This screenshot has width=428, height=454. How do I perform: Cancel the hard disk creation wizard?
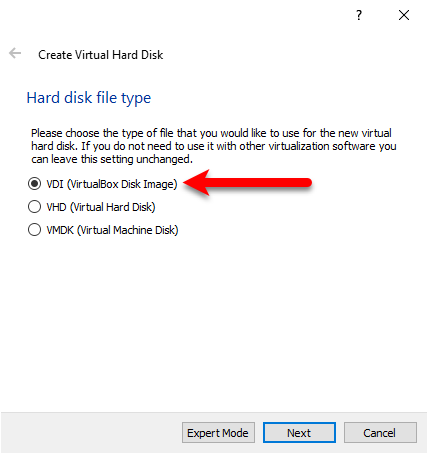click(380, 433)
